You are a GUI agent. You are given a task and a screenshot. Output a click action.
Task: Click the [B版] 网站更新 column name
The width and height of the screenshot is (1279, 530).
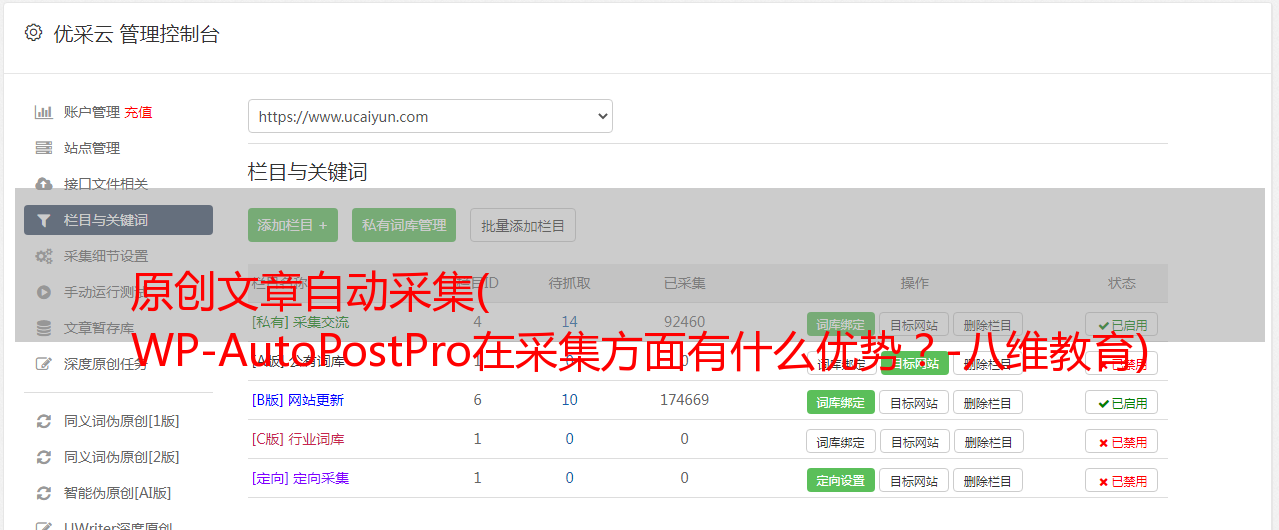[297, 400]
